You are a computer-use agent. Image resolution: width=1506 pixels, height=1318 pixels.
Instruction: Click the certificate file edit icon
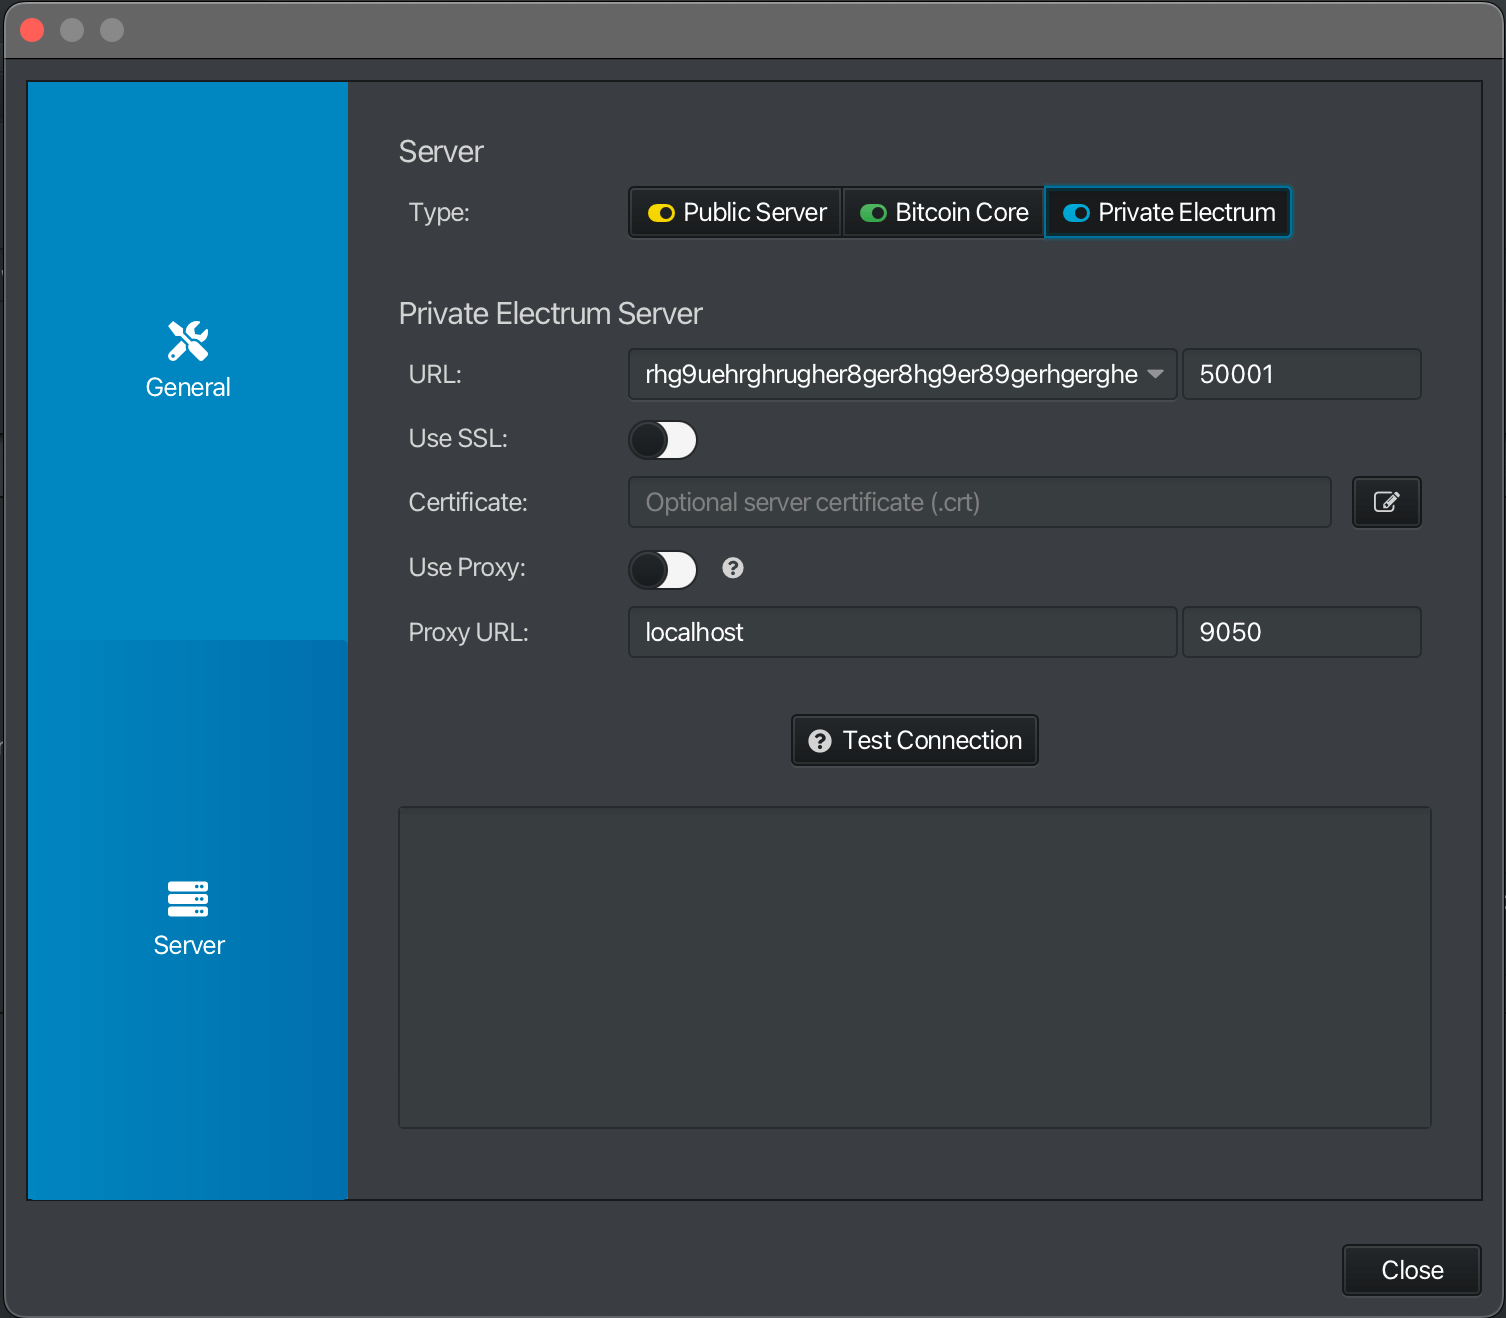pos(1386,502)
